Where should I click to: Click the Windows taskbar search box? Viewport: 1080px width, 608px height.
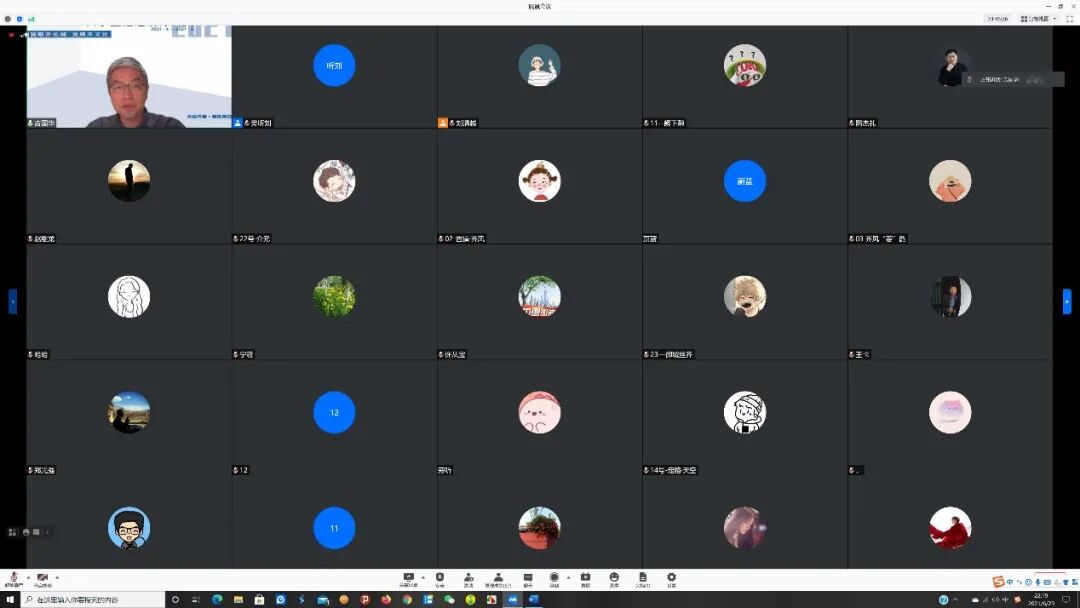(x=93, y=600)
